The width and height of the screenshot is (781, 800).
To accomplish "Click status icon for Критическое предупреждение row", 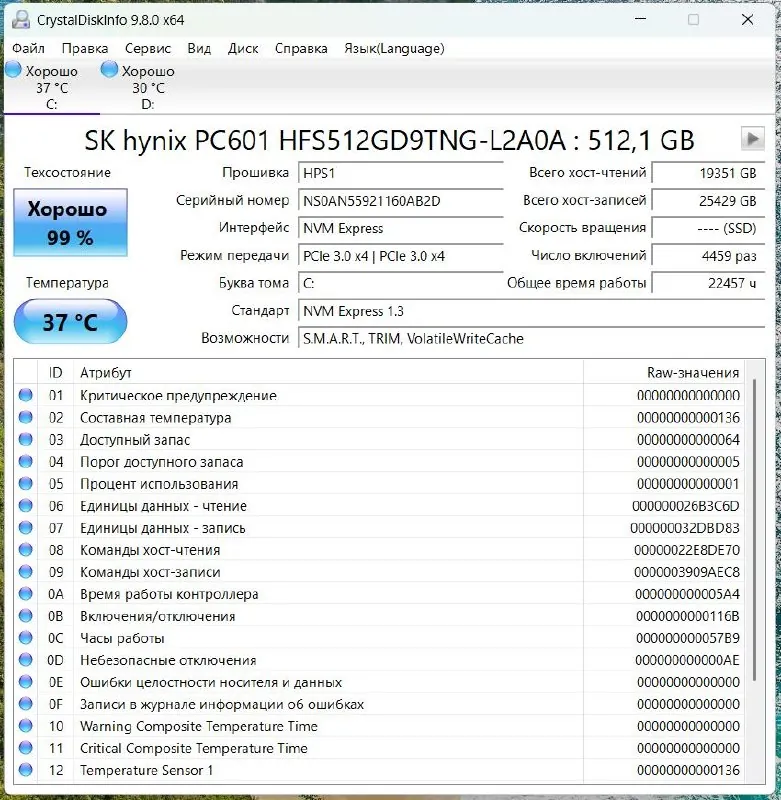I will (x=26, y=395).
